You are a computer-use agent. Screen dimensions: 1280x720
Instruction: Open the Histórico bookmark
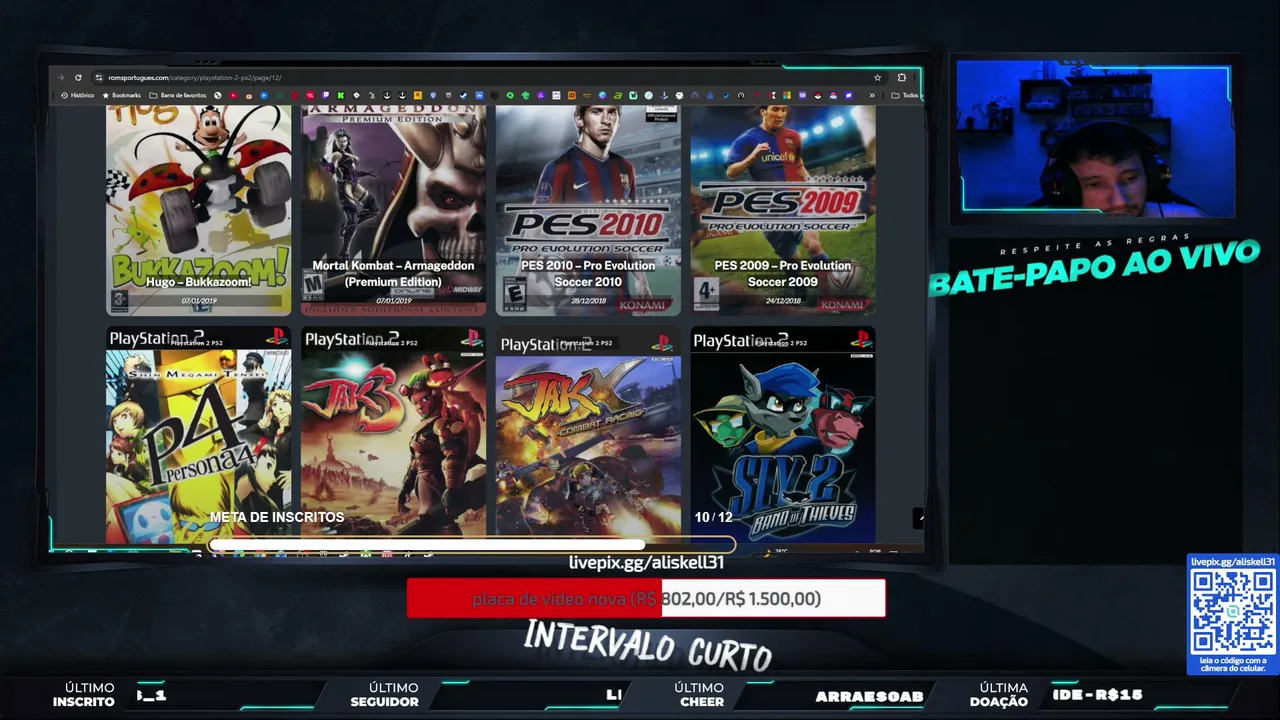pos(78,96)
